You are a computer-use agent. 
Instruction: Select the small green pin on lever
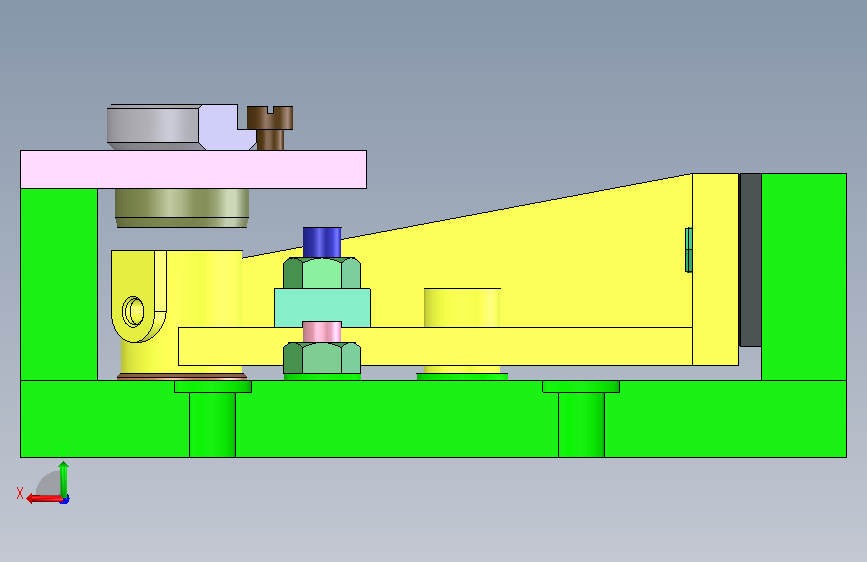click(689, 250)
